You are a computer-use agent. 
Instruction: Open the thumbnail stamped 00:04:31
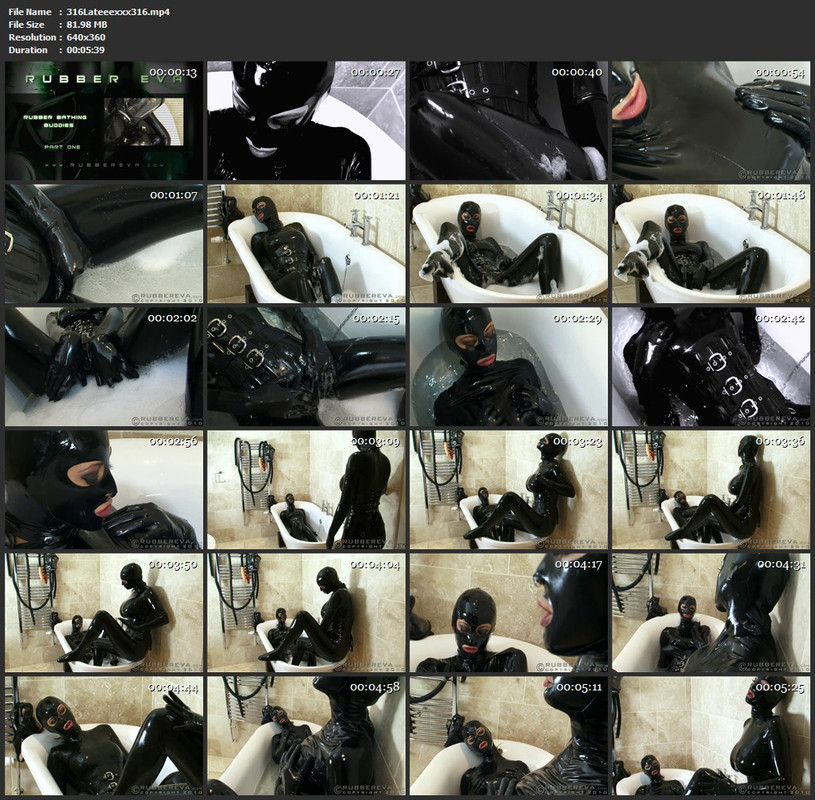711,613
